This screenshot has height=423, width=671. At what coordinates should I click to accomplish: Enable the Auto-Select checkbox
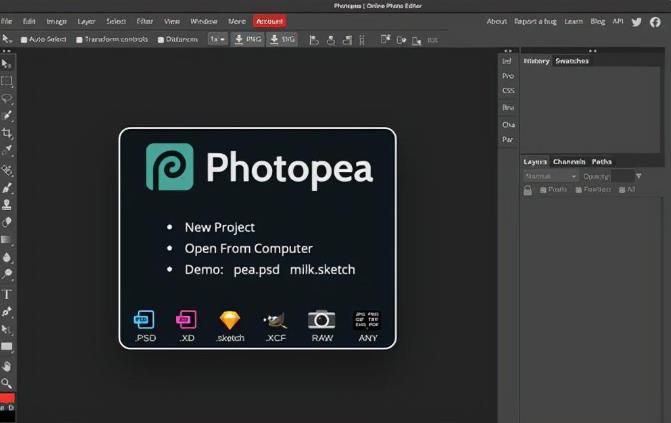(24, 40)
